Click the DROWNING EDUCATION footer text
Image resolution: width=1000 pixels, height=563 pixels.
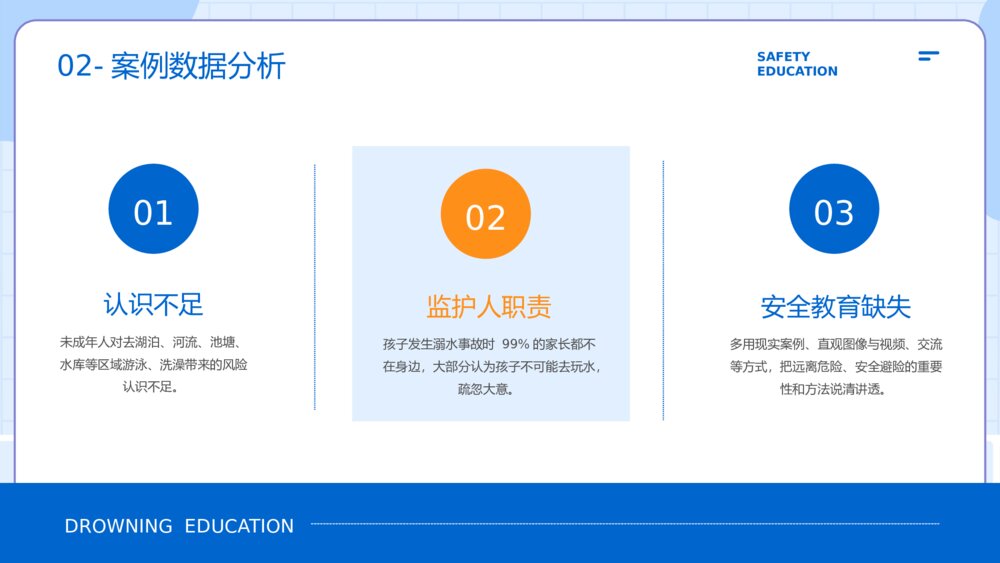(179, 526)
